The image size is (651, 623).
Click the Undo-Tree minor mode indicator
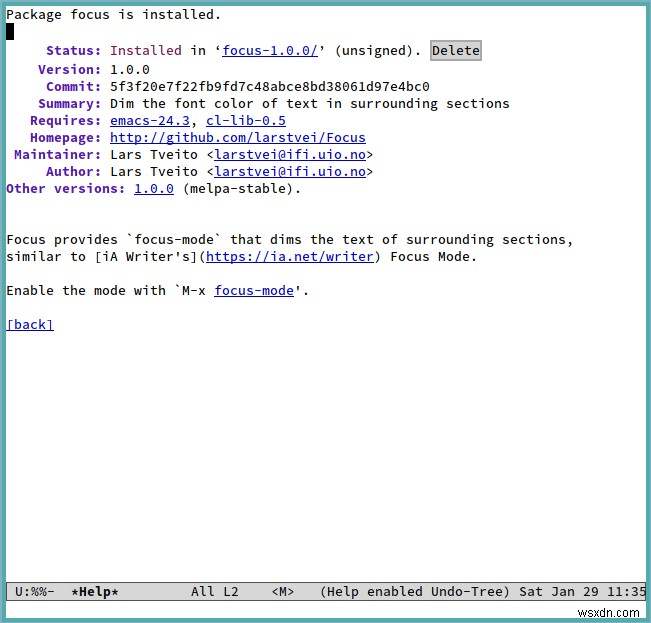(x=466, y=591)
